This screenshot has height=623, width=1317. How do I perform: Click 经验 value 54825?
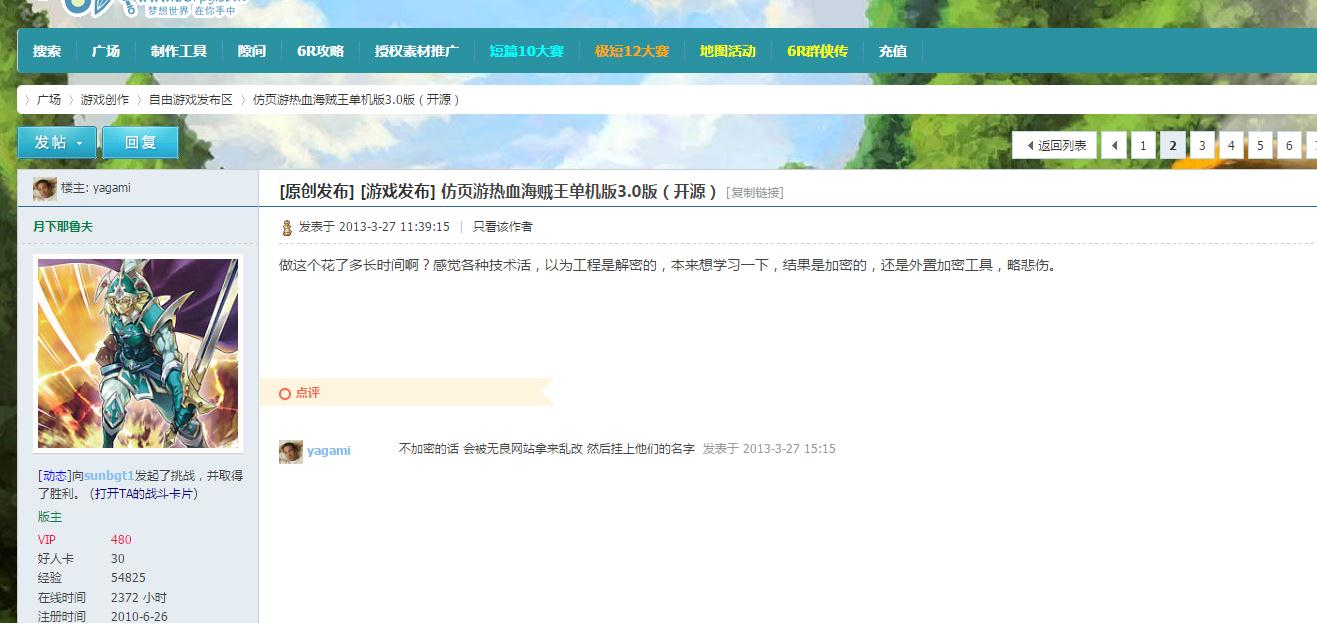pos(128,578)
